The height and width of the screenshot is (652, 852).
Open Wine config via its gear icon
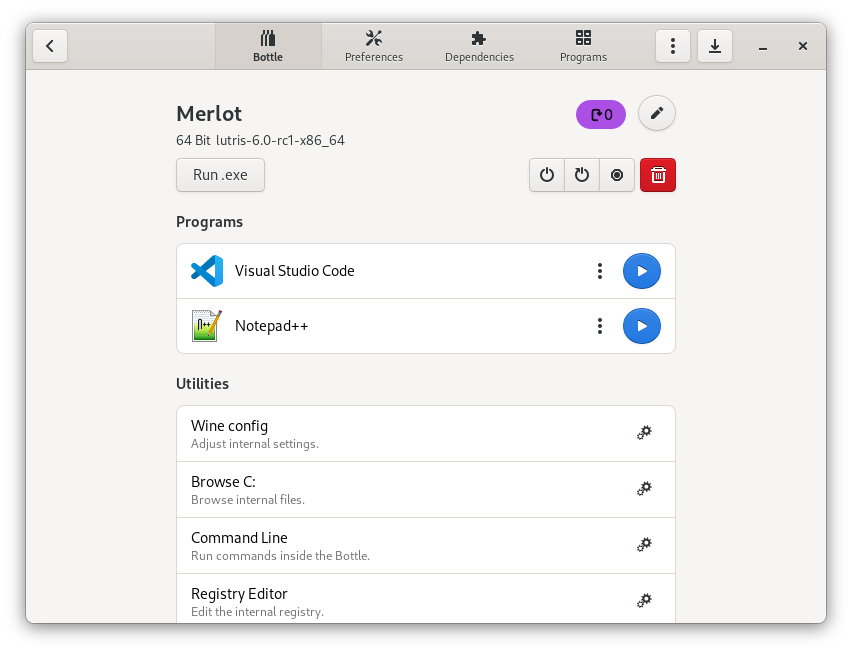click(x=644, y=432)
